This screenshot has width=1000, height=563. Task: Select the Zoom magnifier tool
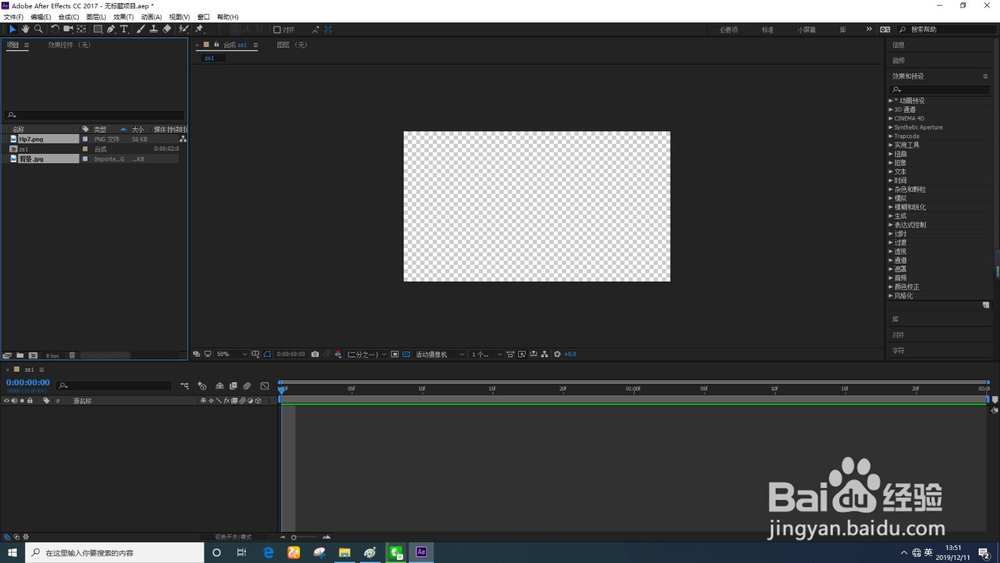pyautogui.click(x=38, y=29)
